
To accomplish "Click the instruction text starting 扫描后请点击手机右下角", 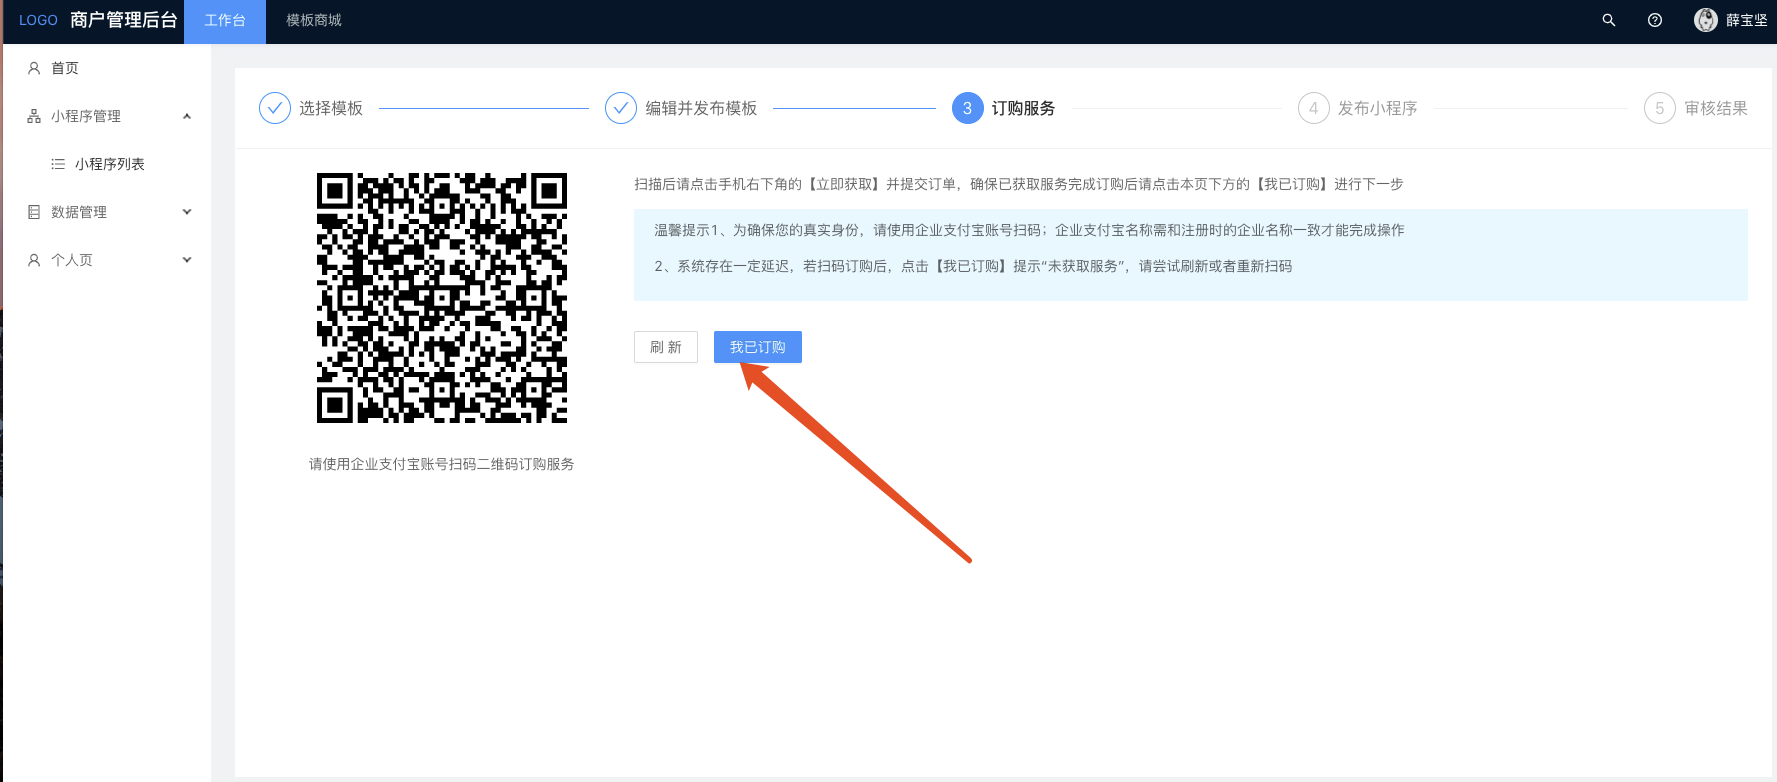I will click(1019, 184).
